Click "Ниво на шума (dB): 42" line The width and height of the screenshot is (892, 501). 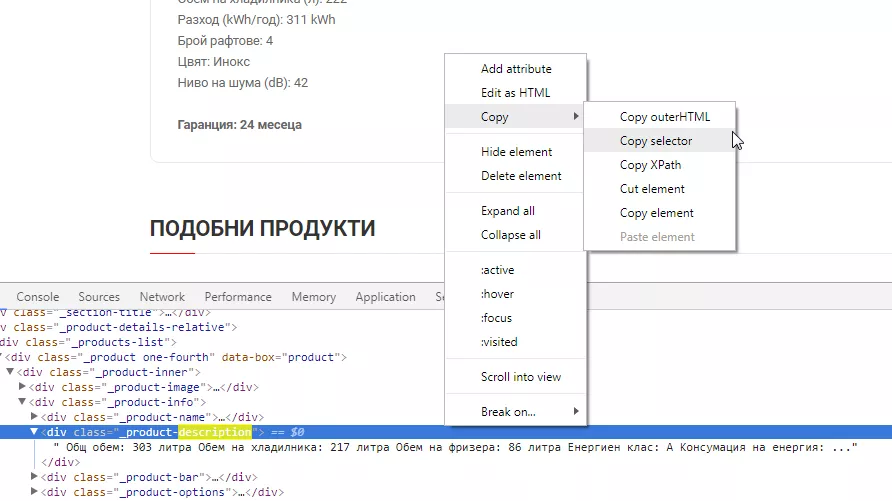[x=243, y=82]
